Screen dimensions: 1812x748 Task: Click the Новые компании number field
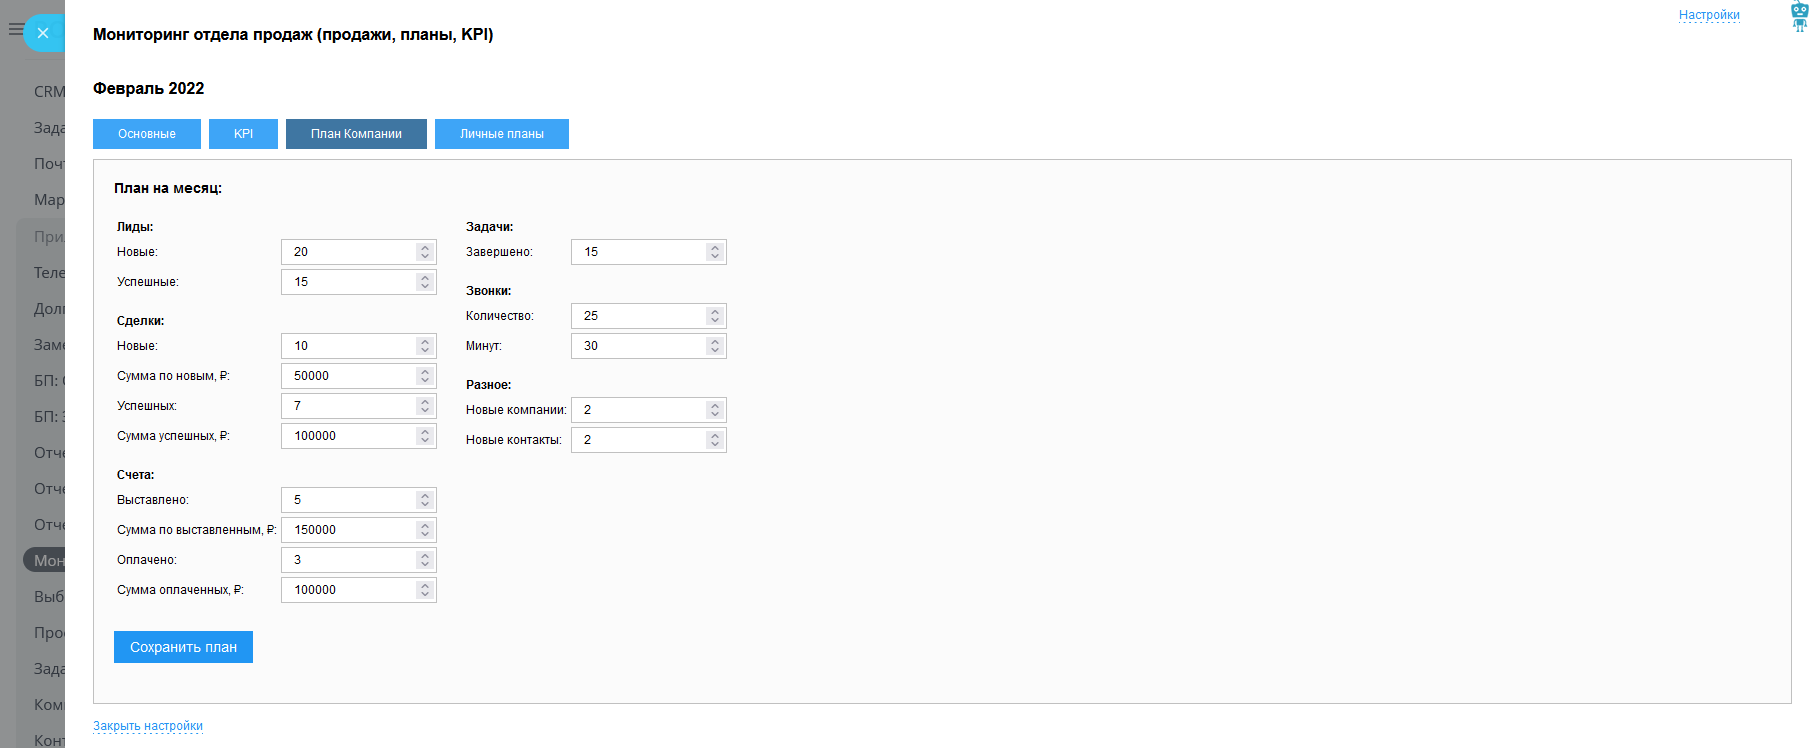pos(639,410)
